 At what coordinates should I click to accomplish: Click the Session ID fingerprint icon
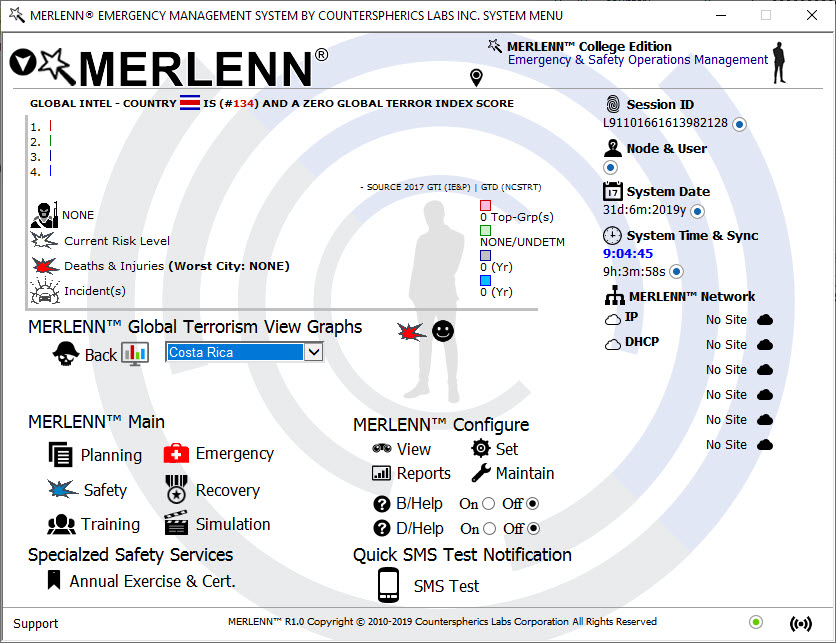click(x=613, y=103)
